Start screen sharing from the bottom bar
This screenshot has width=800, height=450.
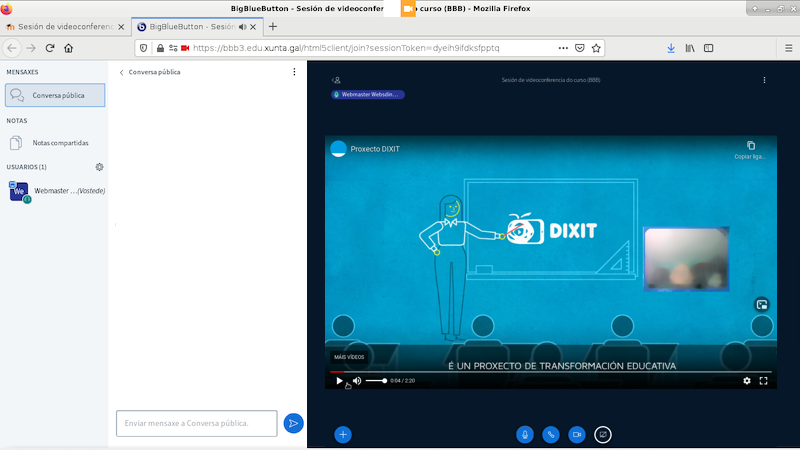[x=603, y=435]
